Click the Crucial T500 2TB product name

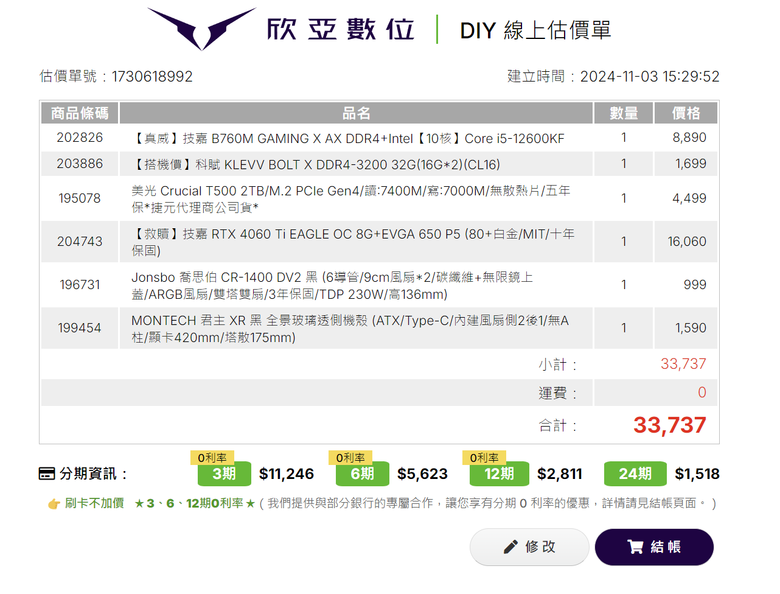pyautogui.click(x=351, y=199)
